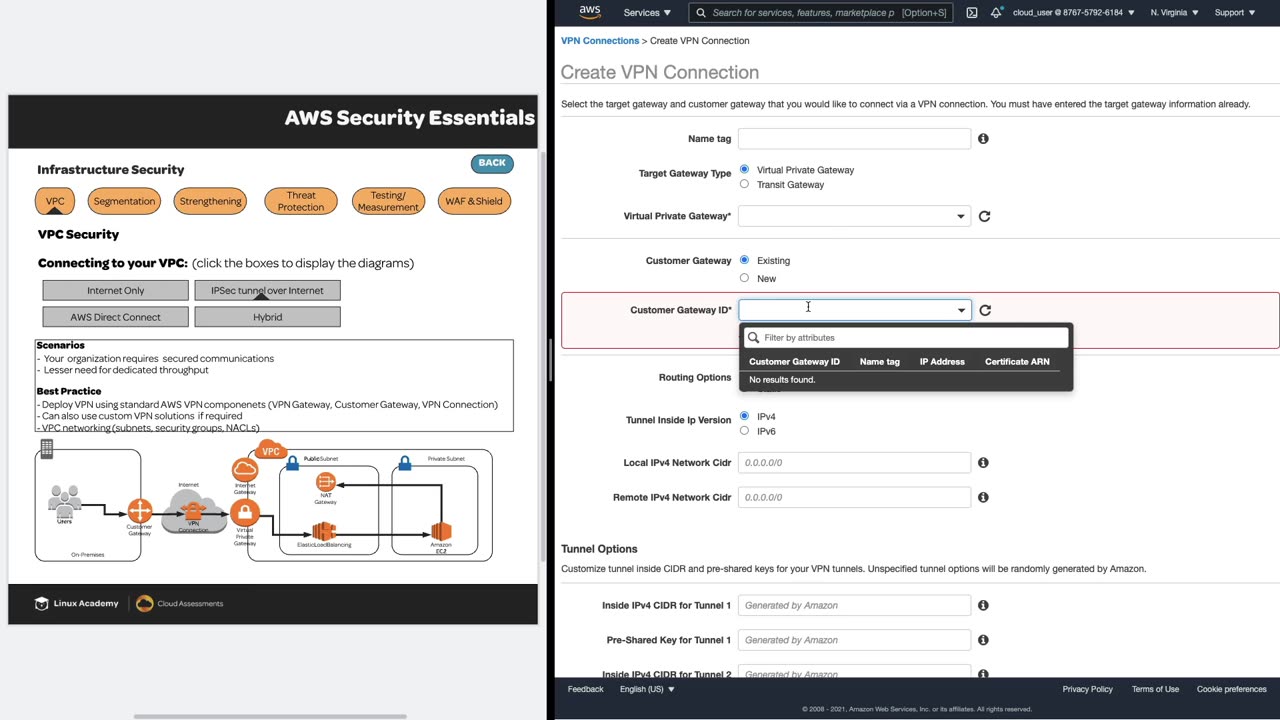
Task: Refresh the Customer Gateway ID list
Action: coord(985,310)
